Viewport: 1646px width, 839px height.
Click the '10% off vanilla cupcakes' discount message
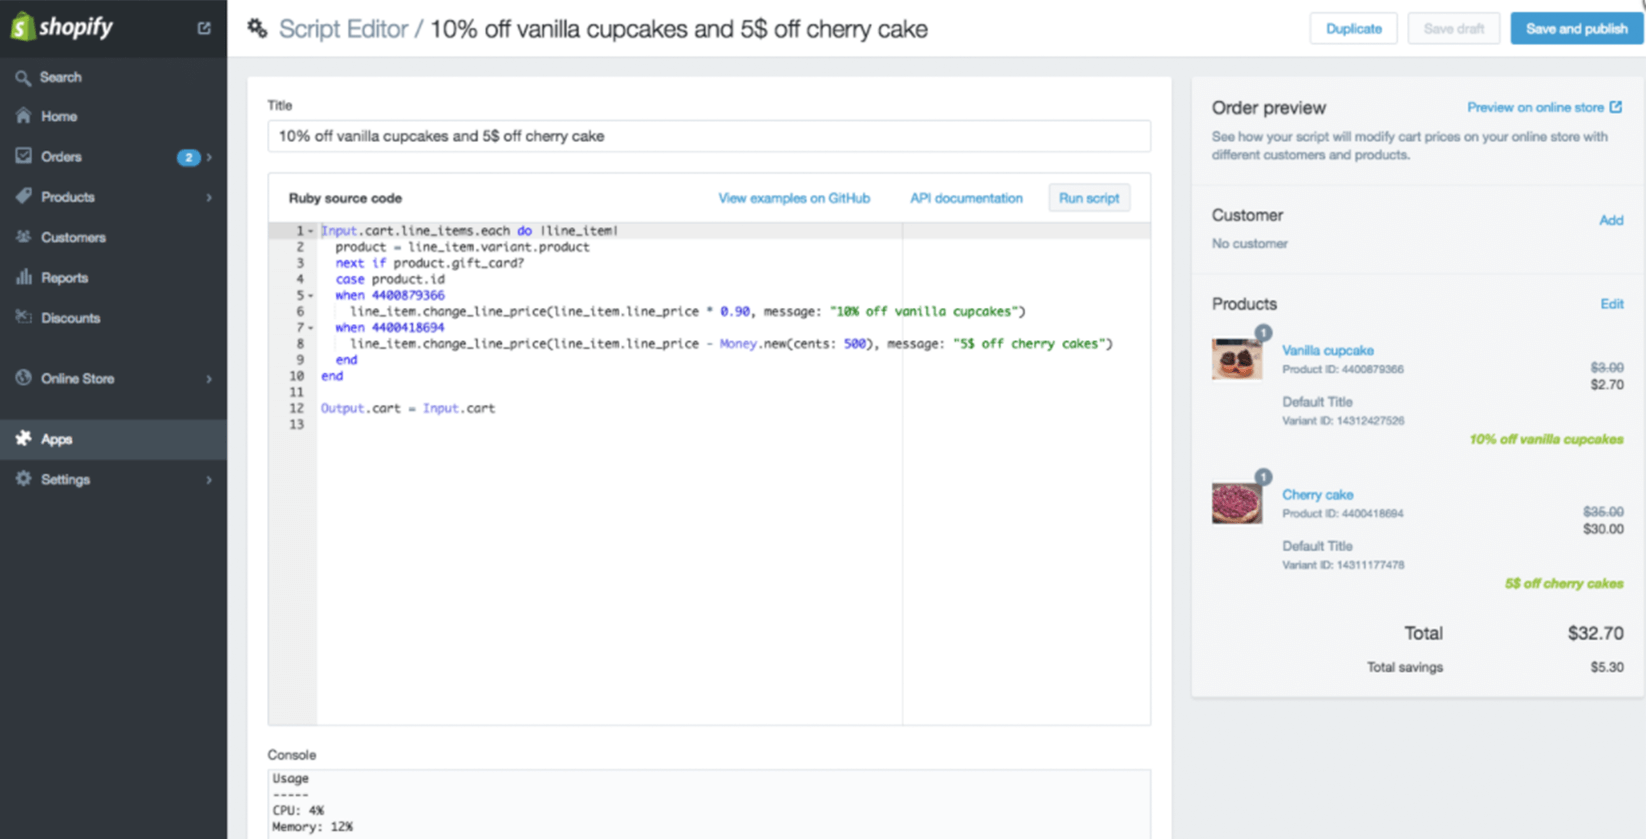1546,439
